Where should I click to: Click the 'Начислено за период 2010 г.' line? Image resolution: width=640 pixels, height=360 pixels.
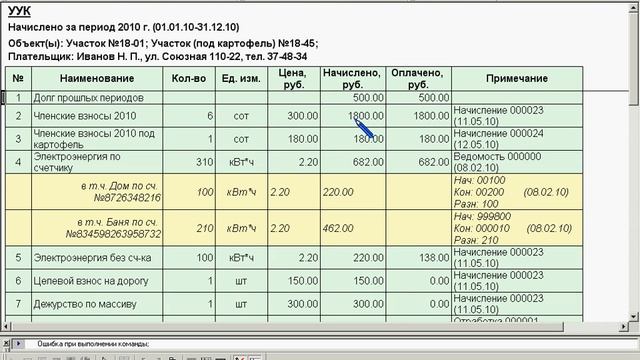point(124,27)
